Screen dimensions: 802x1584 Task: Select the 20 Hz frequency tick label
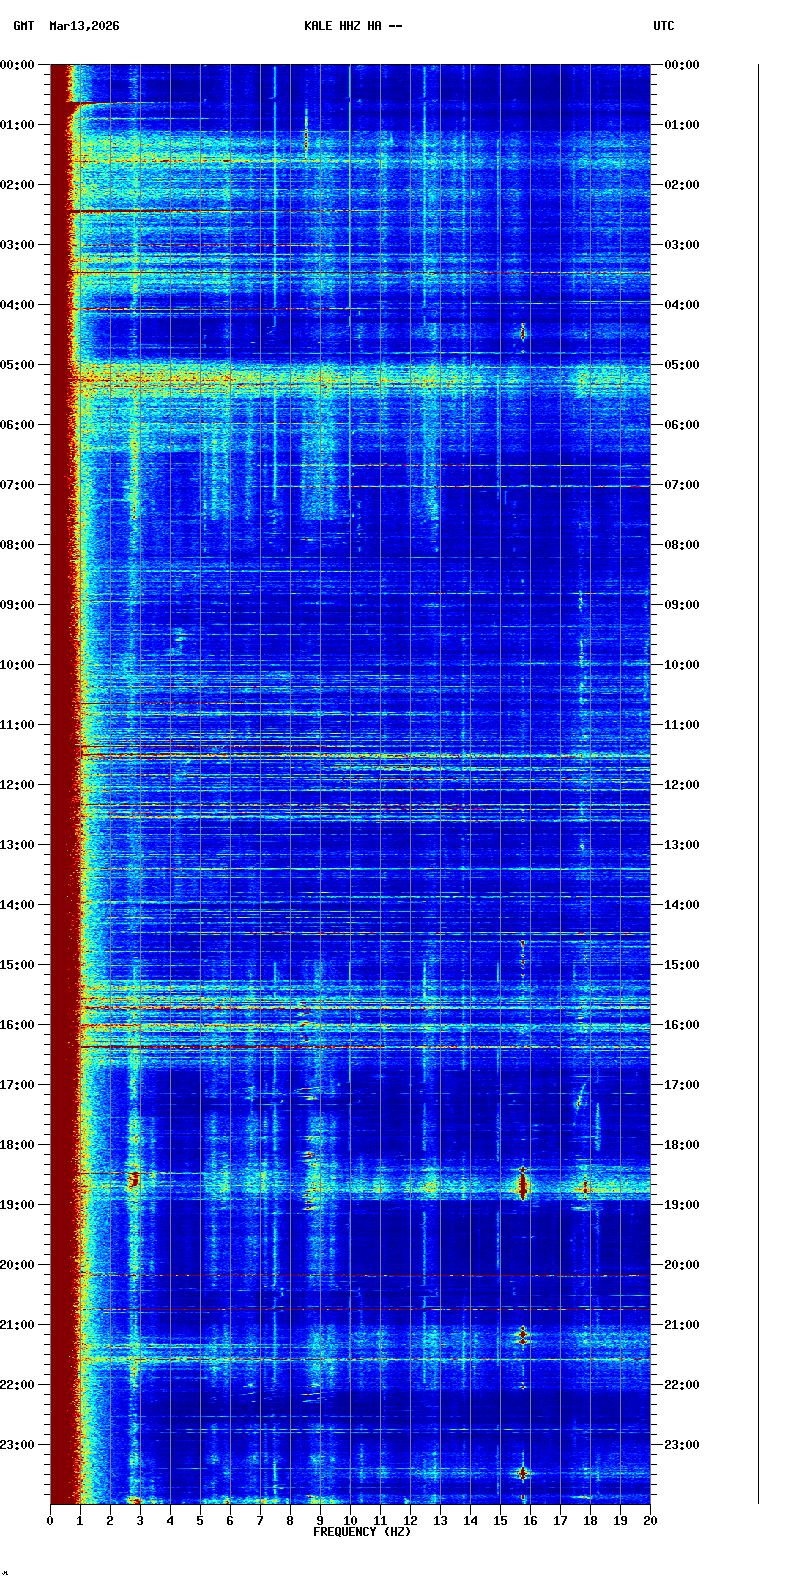click(650, 1521)
